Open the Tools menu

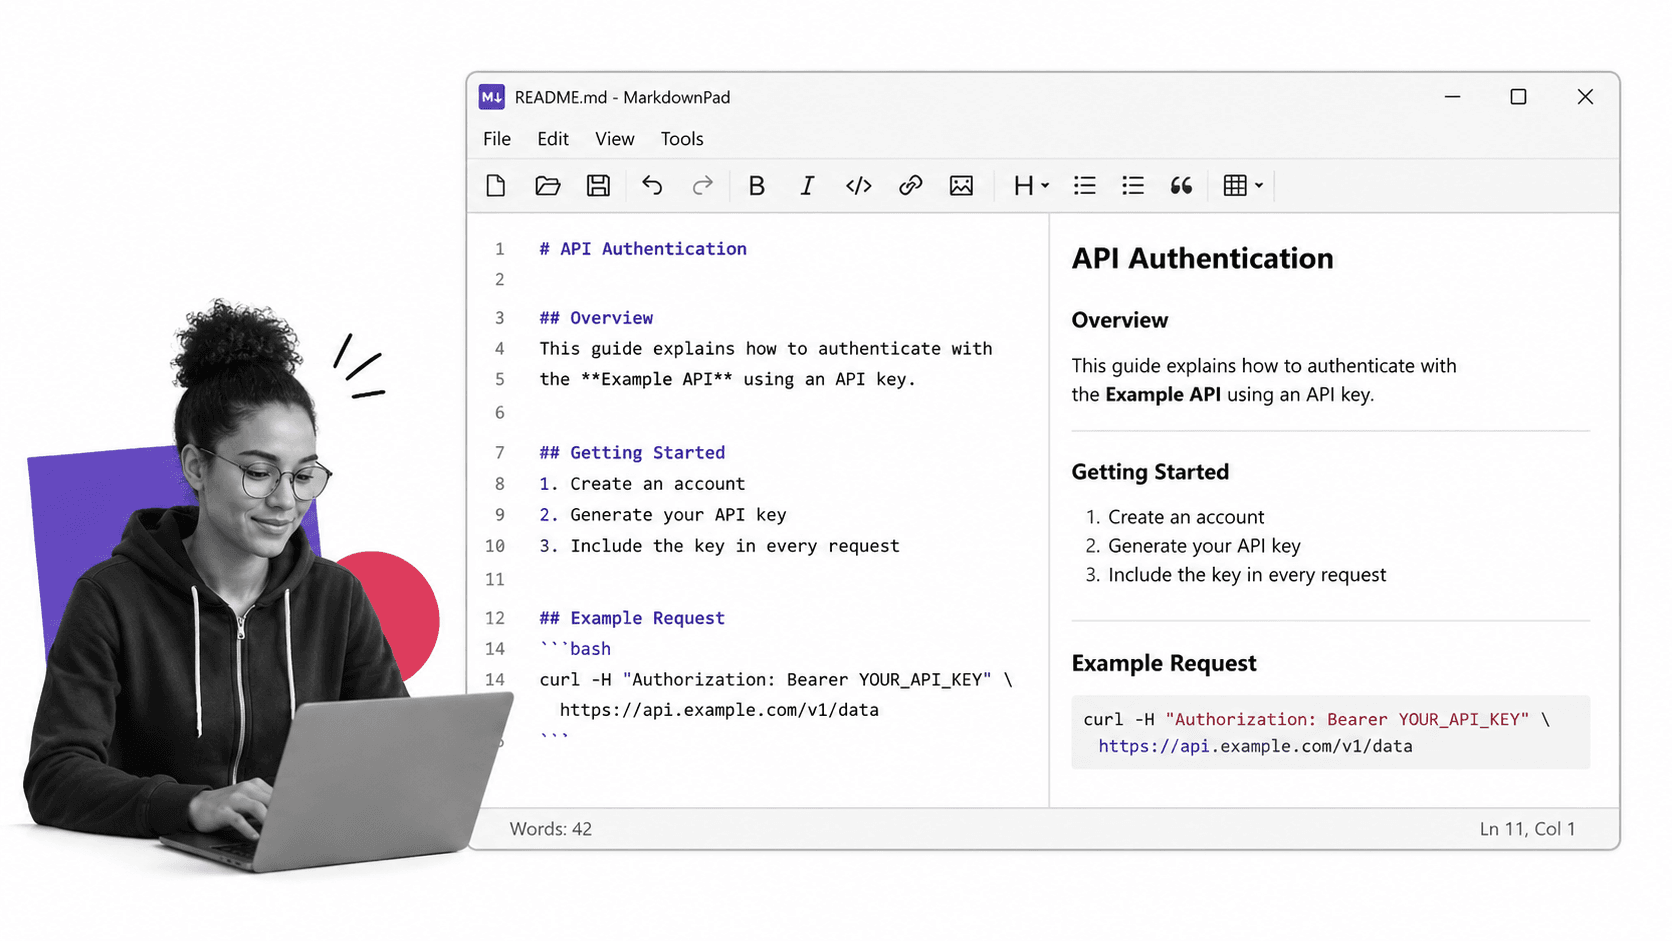682,139
